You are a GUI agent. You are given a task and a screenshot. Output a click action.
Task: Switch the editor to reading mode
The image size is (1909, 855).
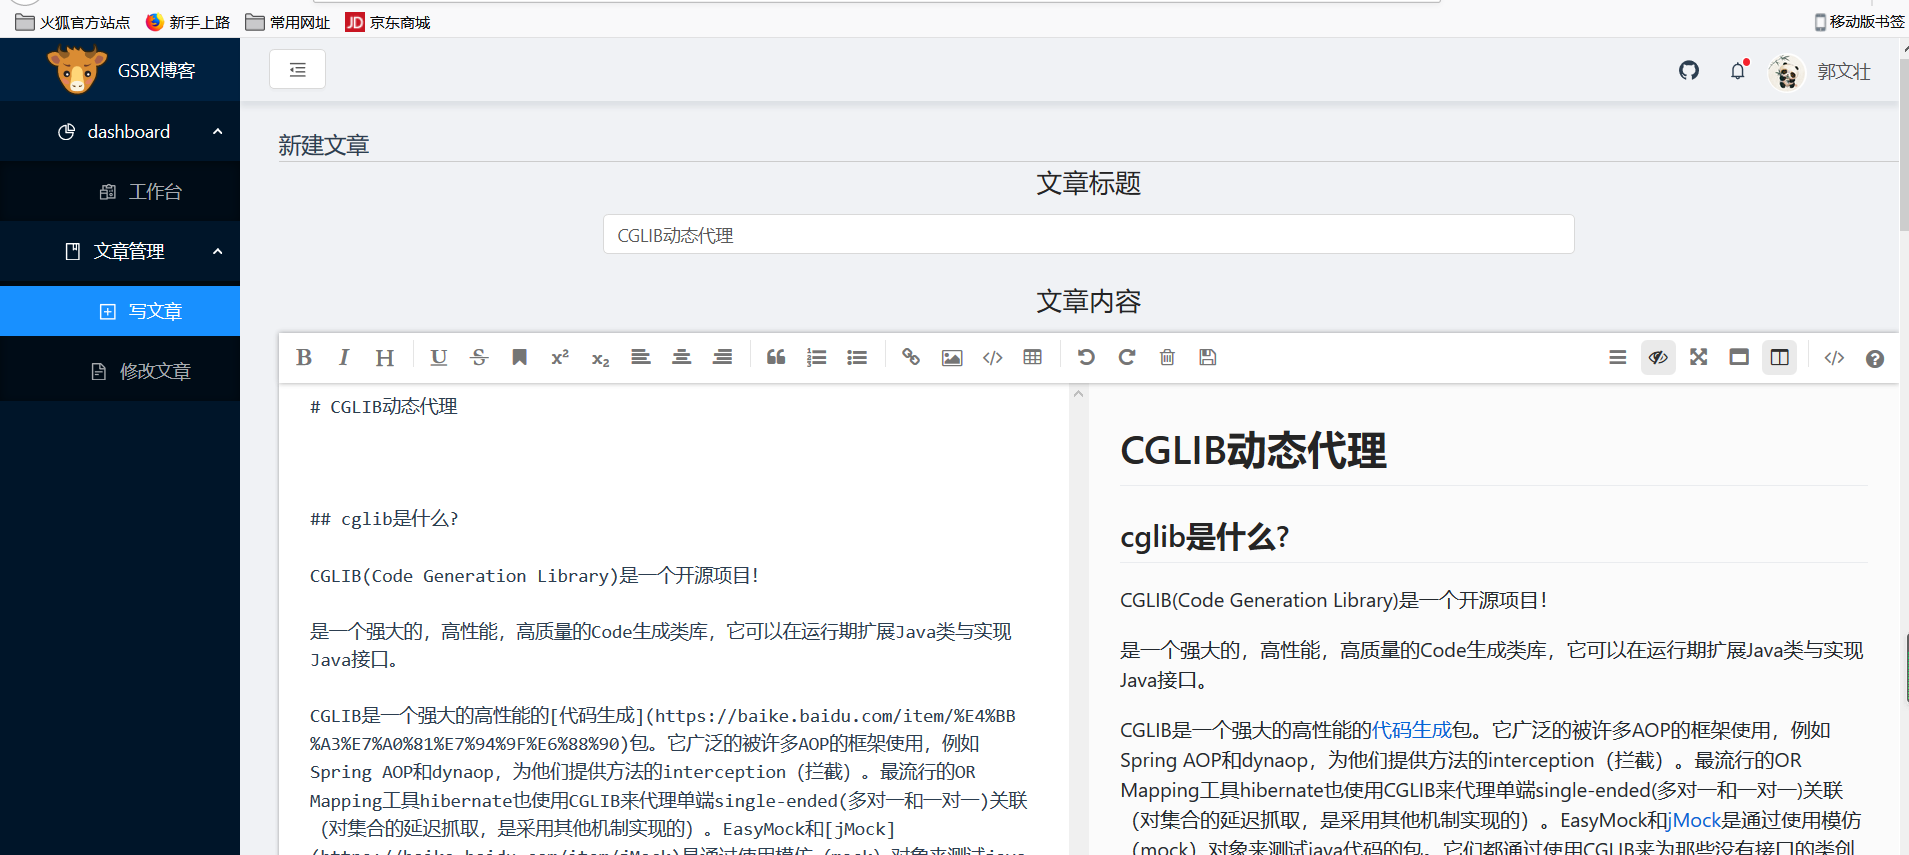(x=1739, y=357)
